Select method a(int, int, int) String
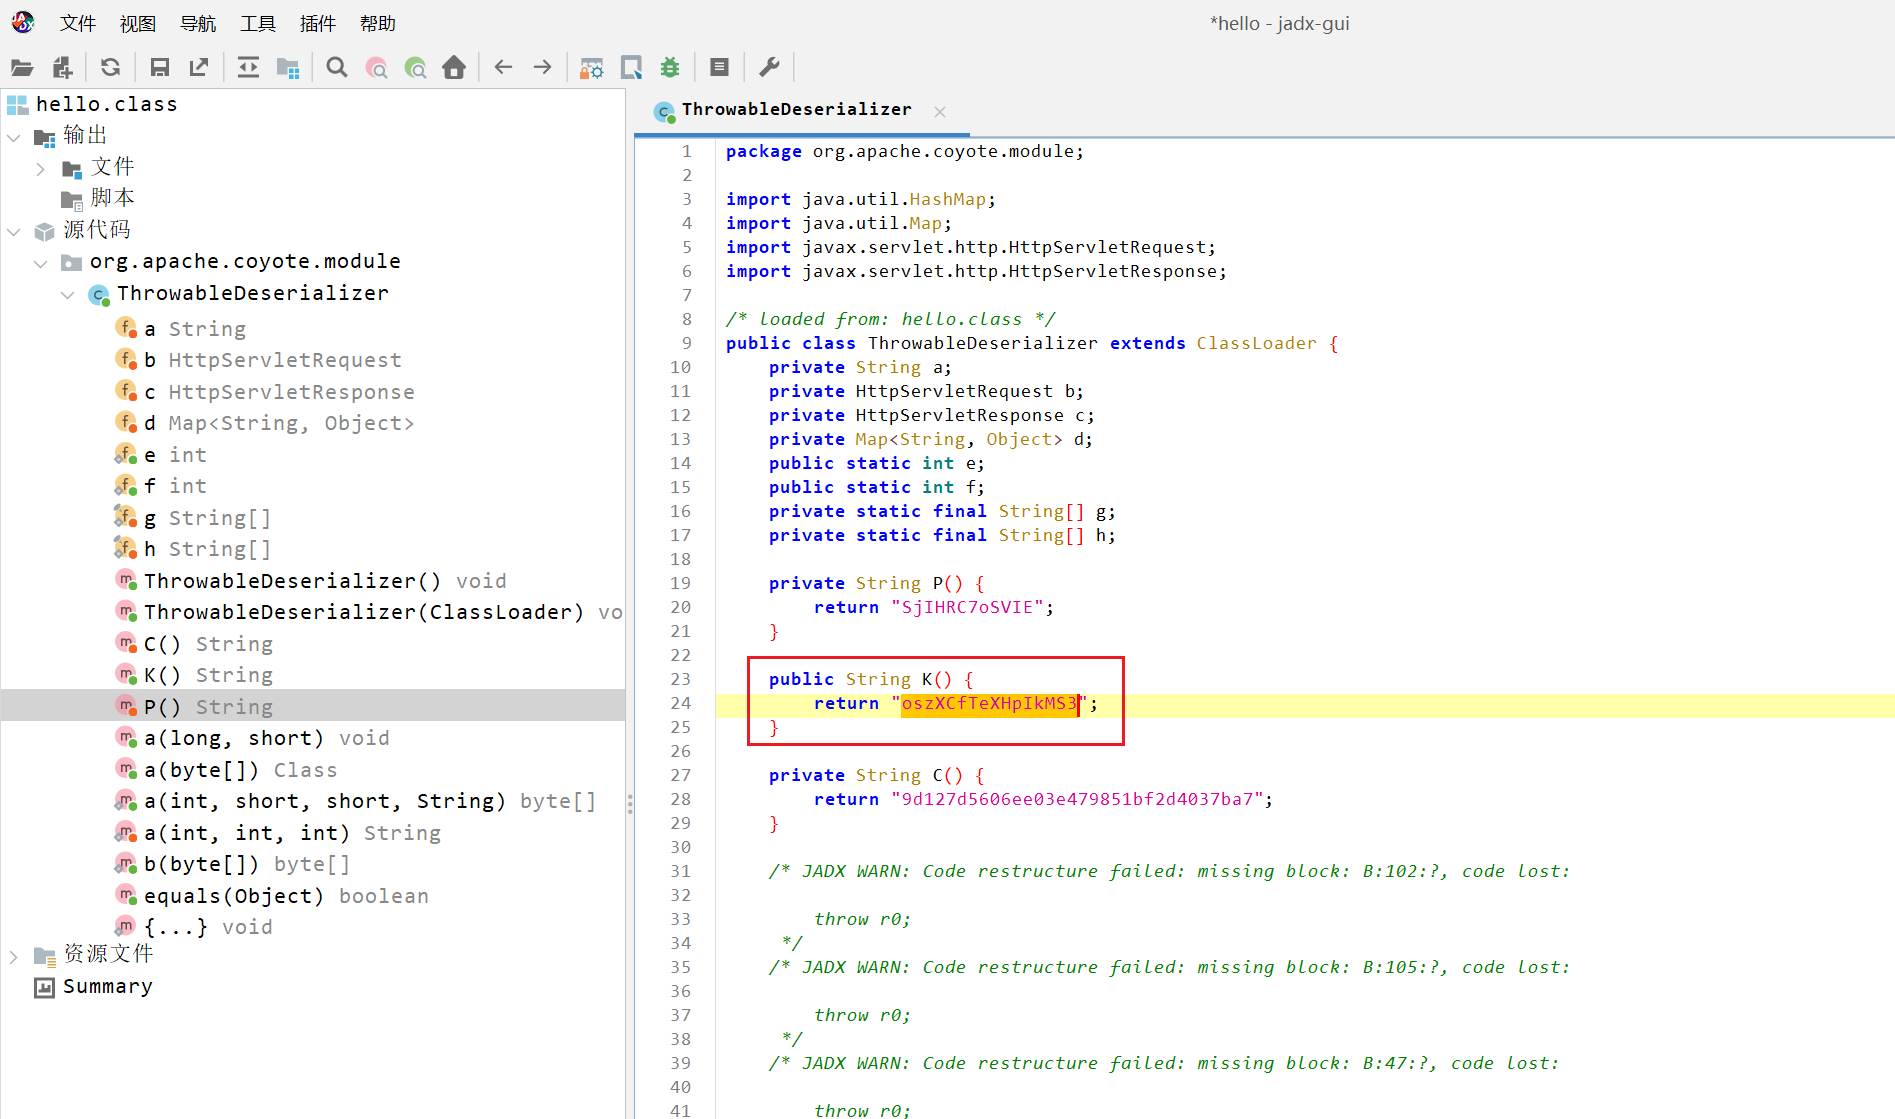The width and height of the screenshot is (1895, 1119). [x=292, y=833]
